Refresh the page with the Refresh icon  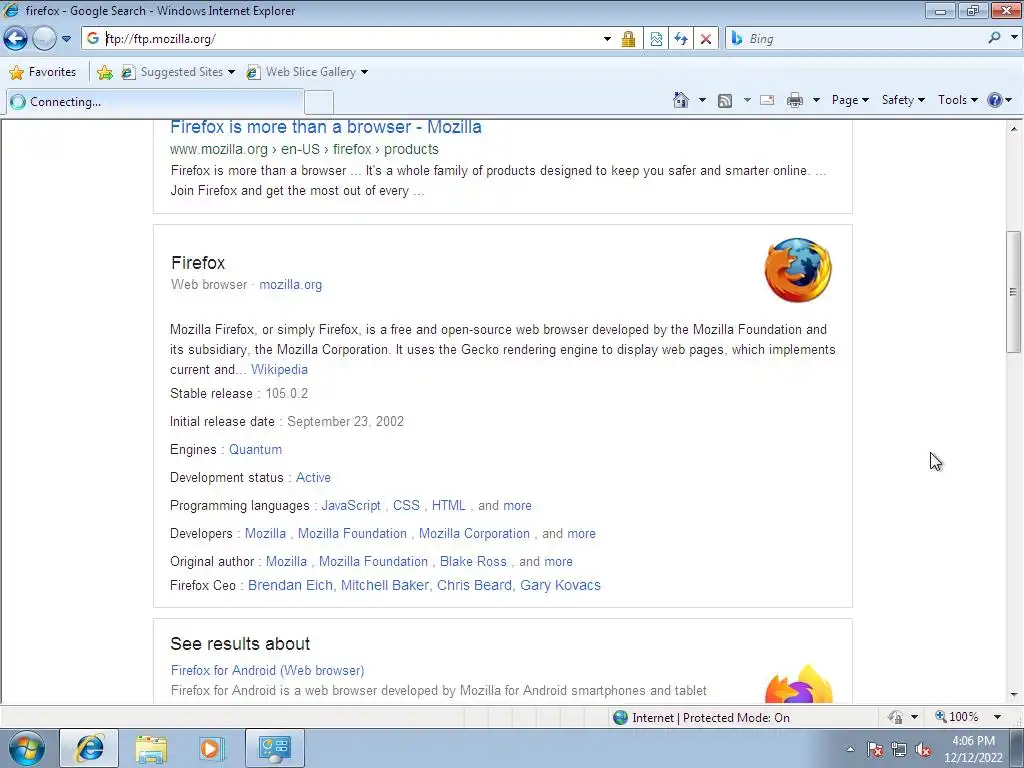pyautogui.click(x=681, y=39)
